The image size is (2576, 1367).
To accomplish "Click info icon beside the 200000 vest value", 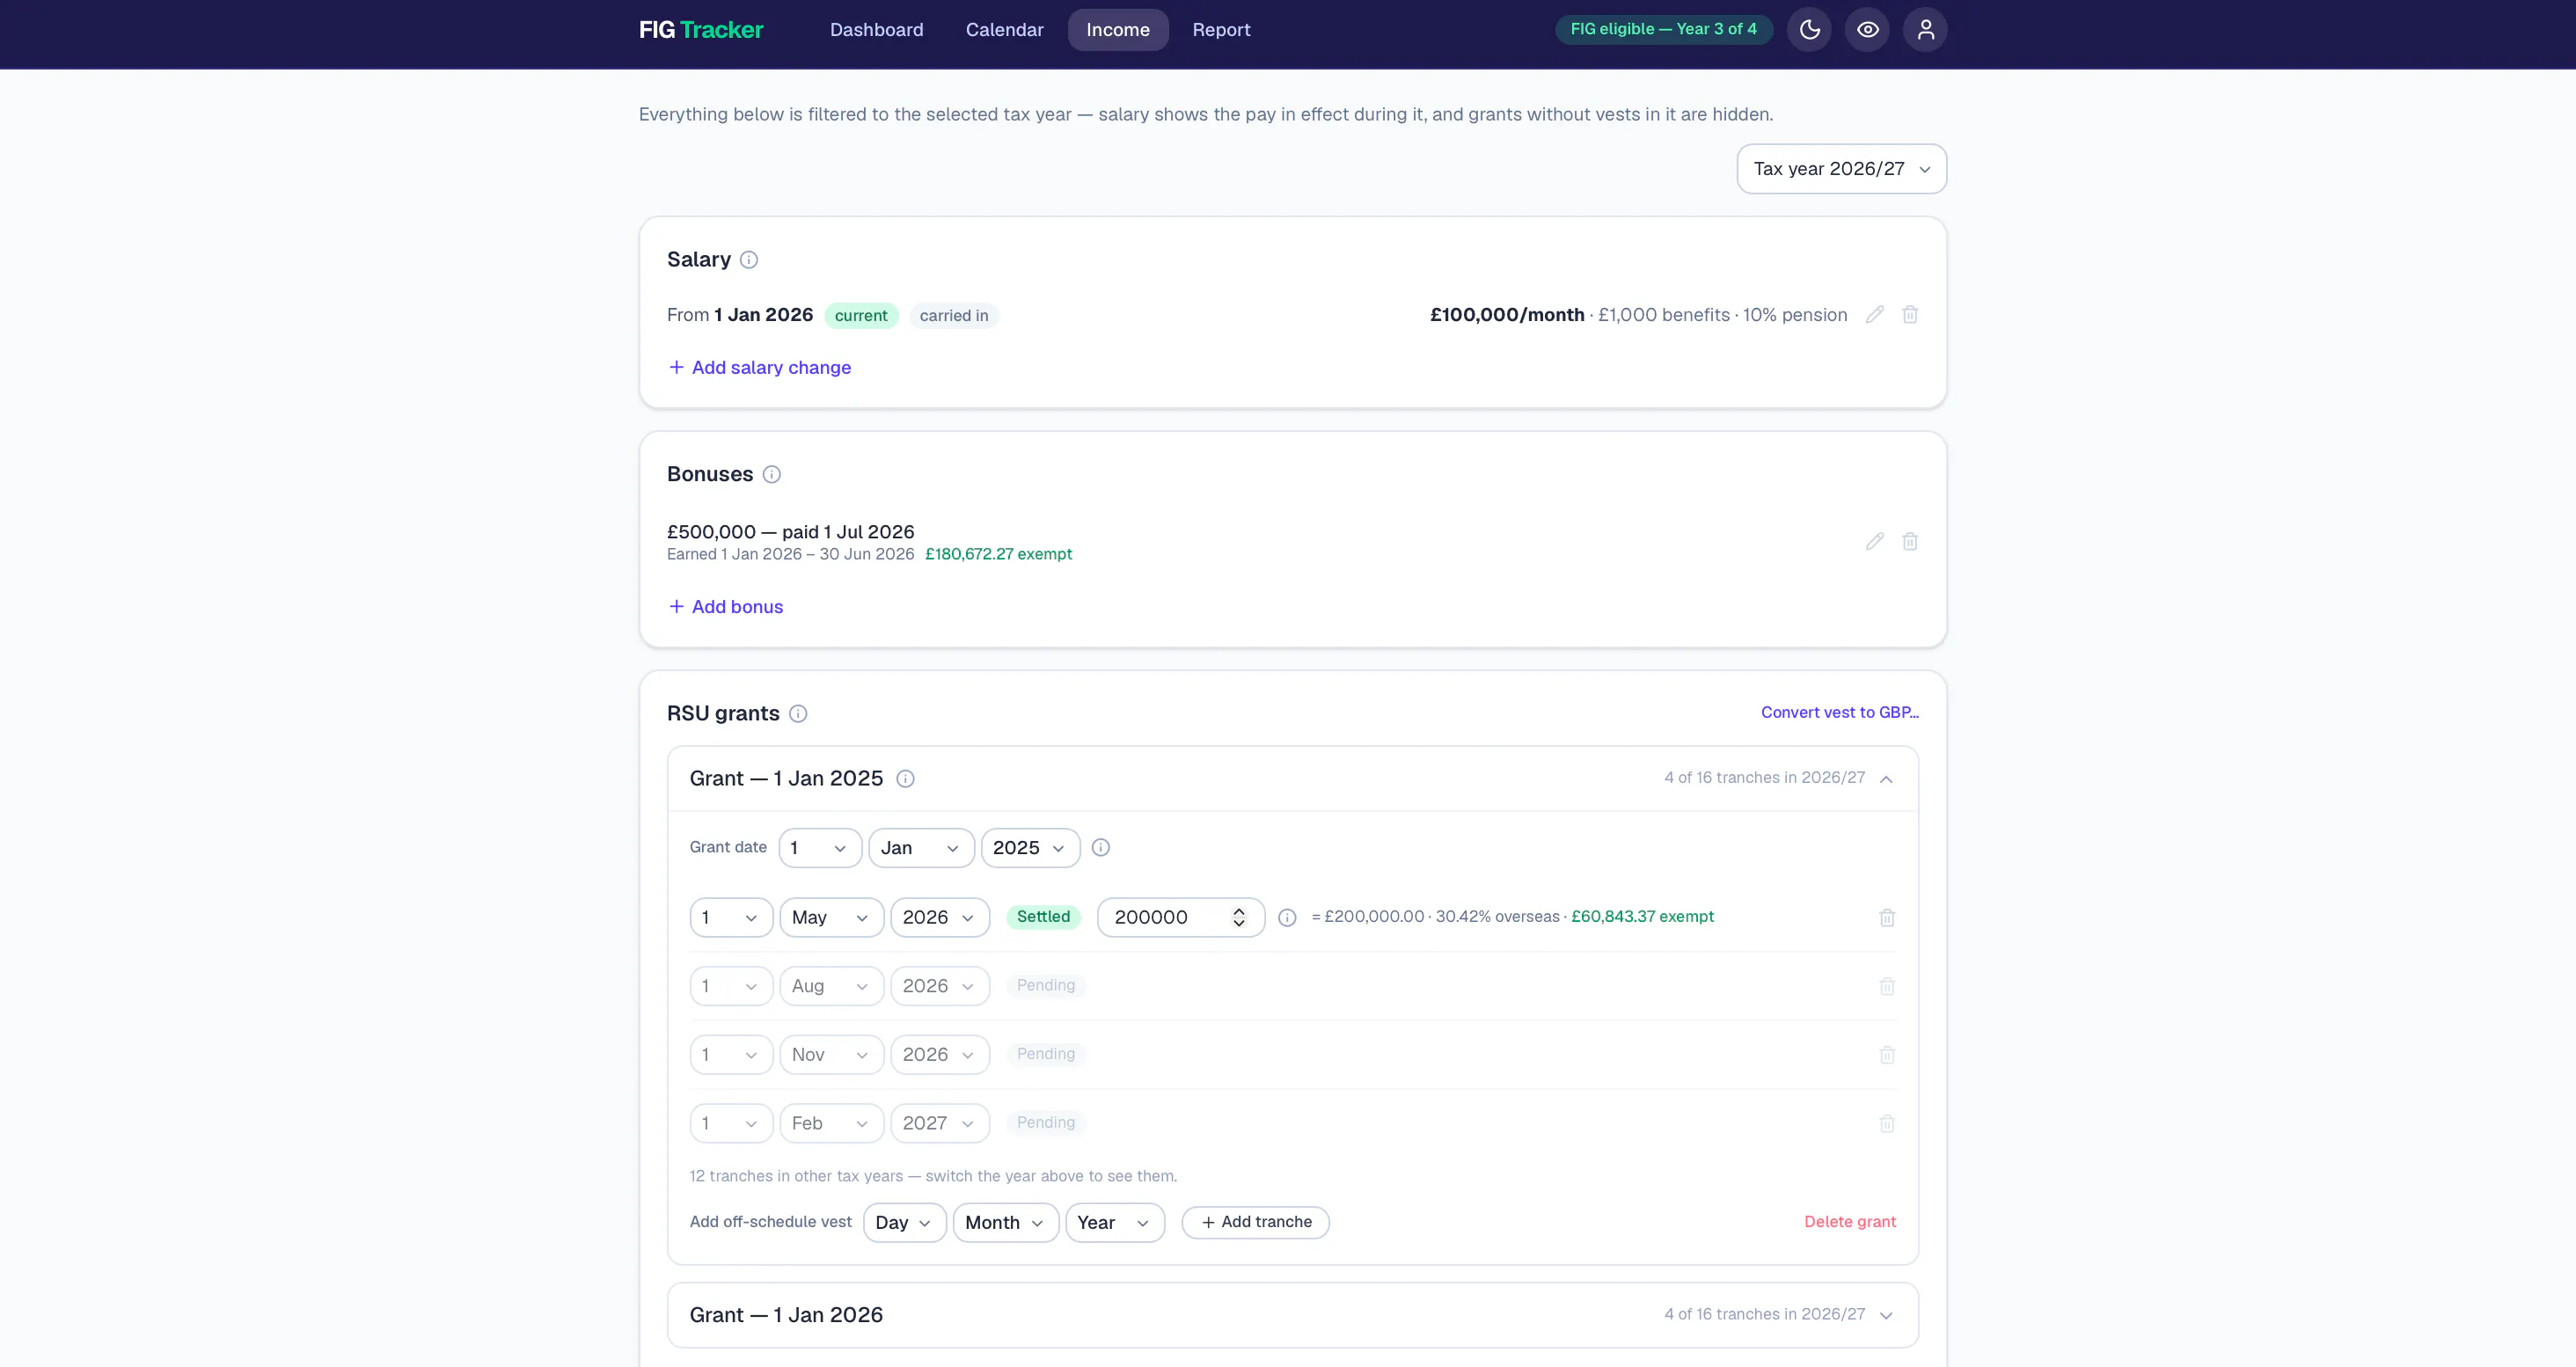I will (1287, 918).
